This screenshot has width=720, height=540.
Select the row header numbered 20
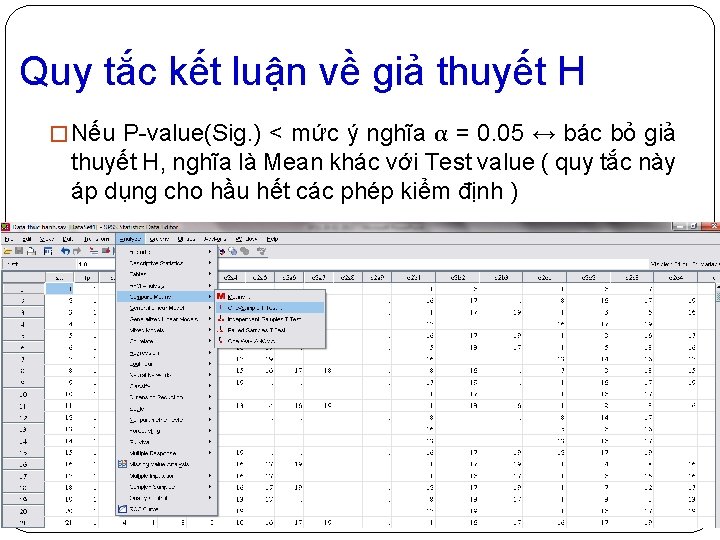pos(23,511)
